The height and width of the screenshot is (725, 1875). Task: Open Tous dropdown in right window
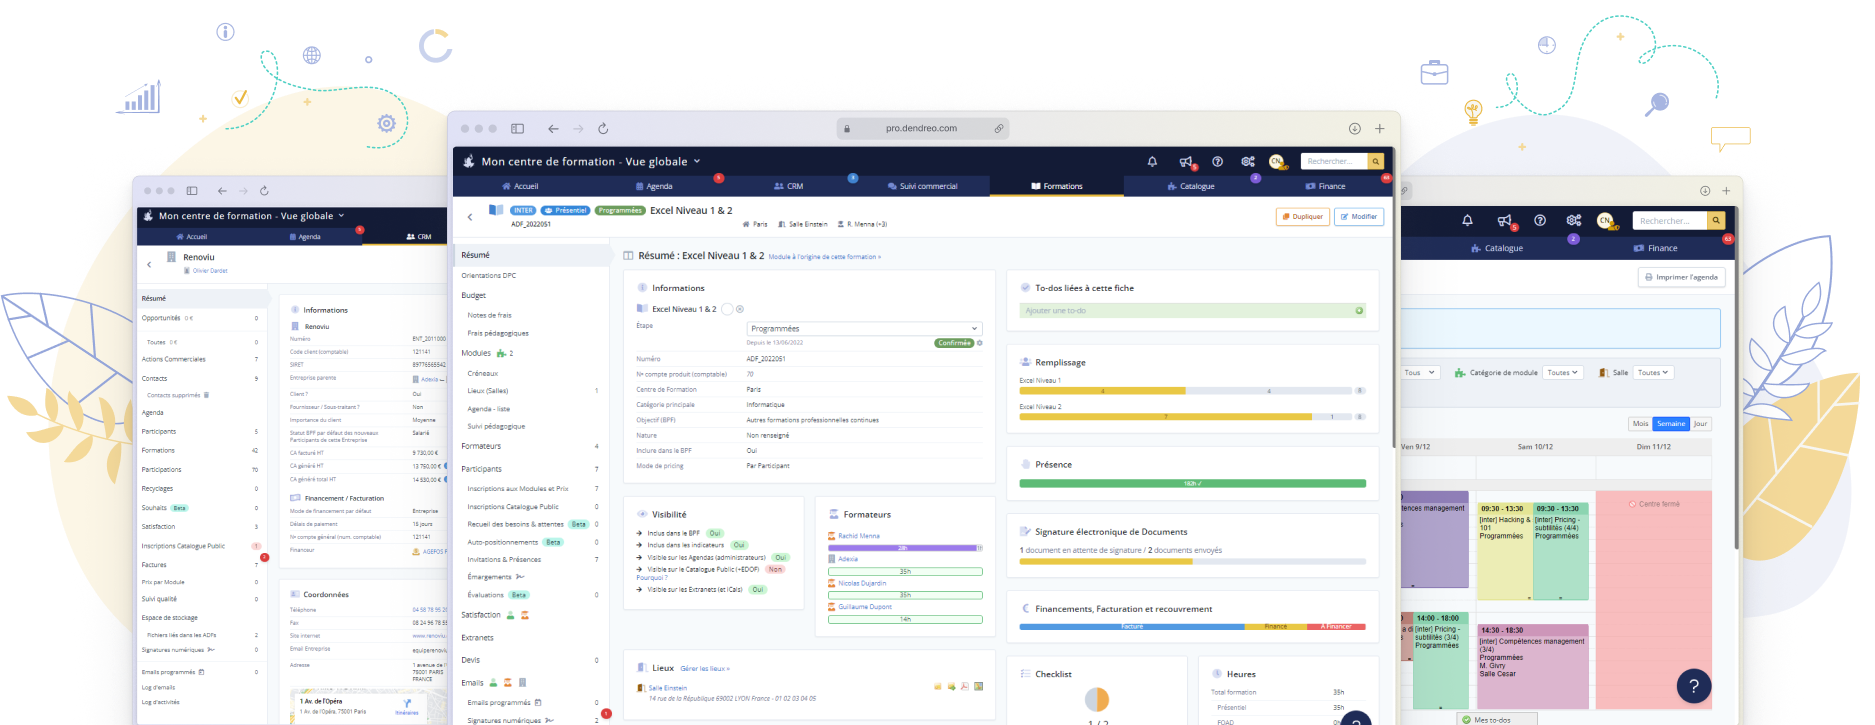click(x=1419, y=372)
